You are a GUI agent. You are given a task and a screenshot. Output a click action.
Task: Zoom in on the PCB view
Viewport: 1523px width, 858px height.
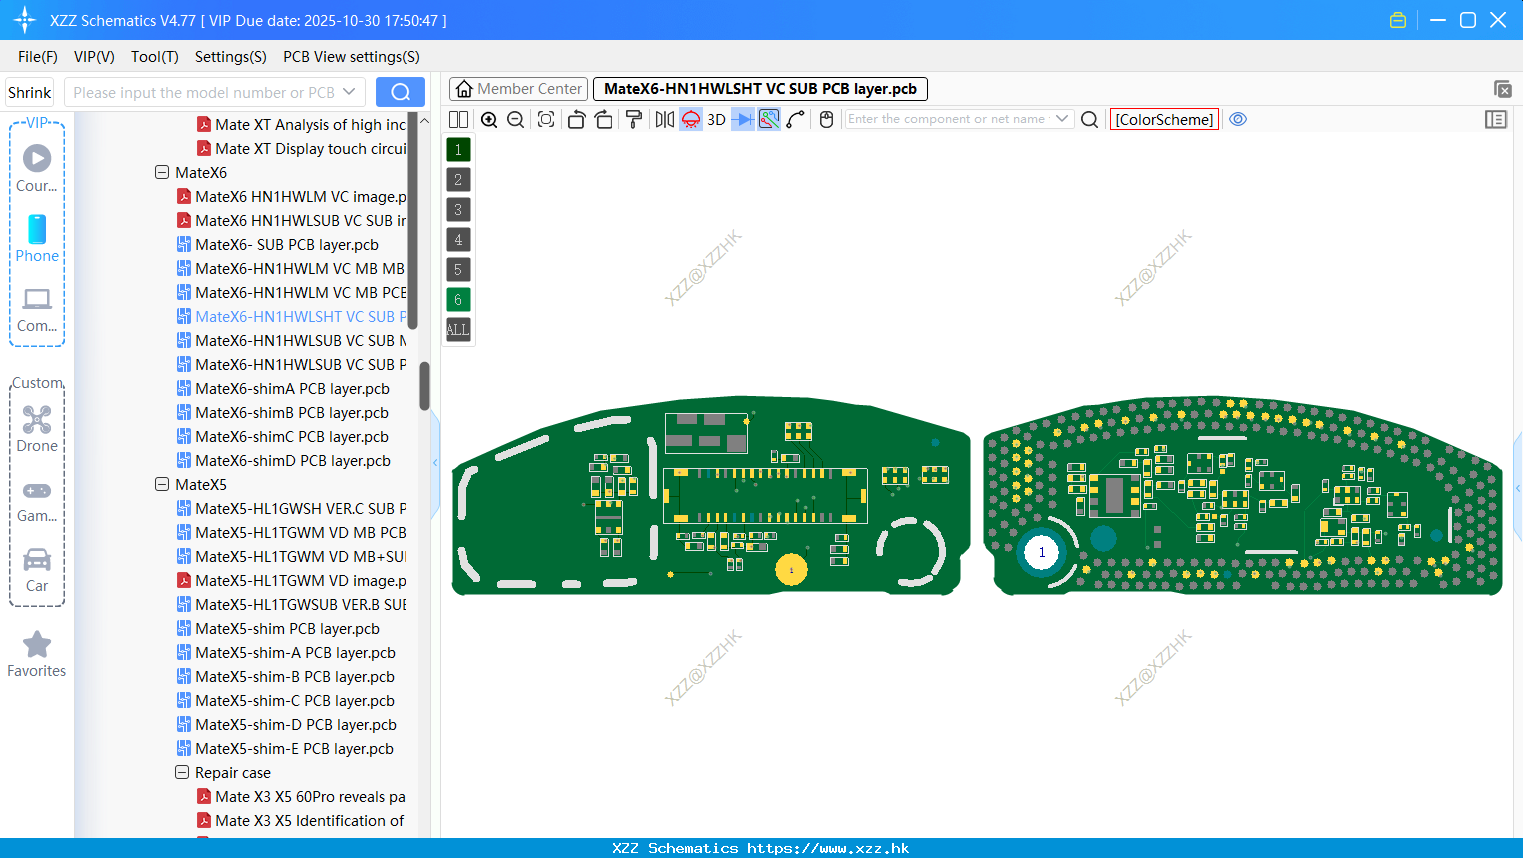(x=489, y=119)
